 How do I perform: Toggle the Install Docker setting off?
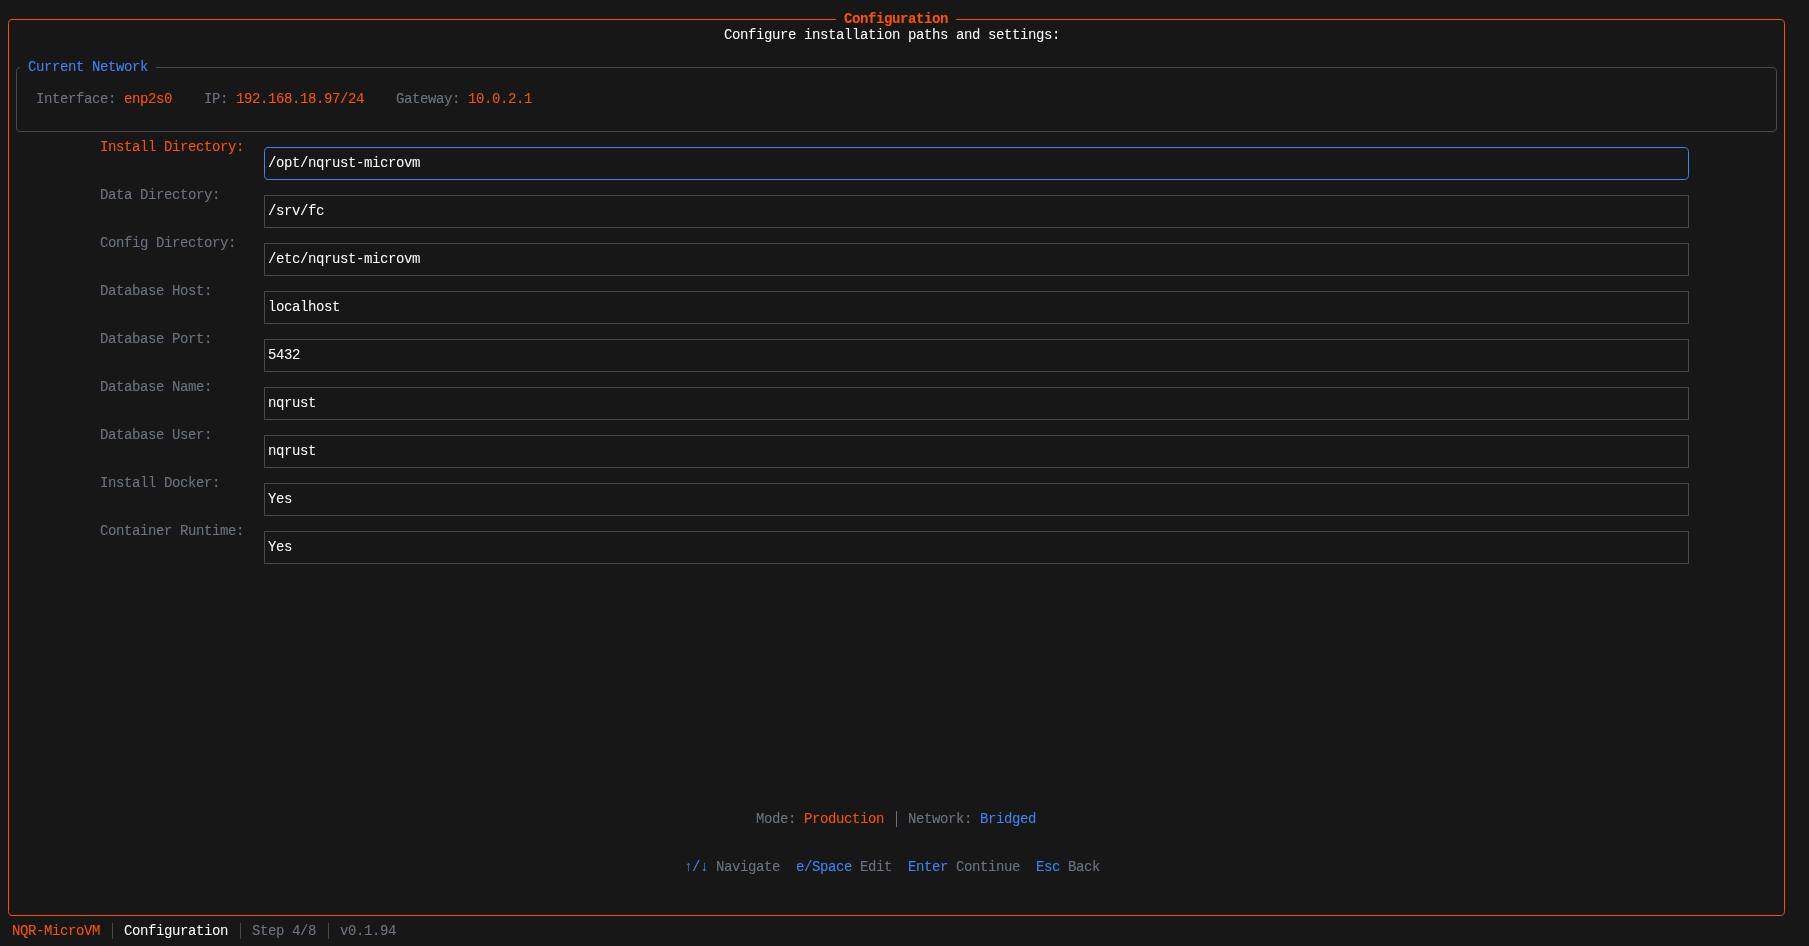[975, 499]
